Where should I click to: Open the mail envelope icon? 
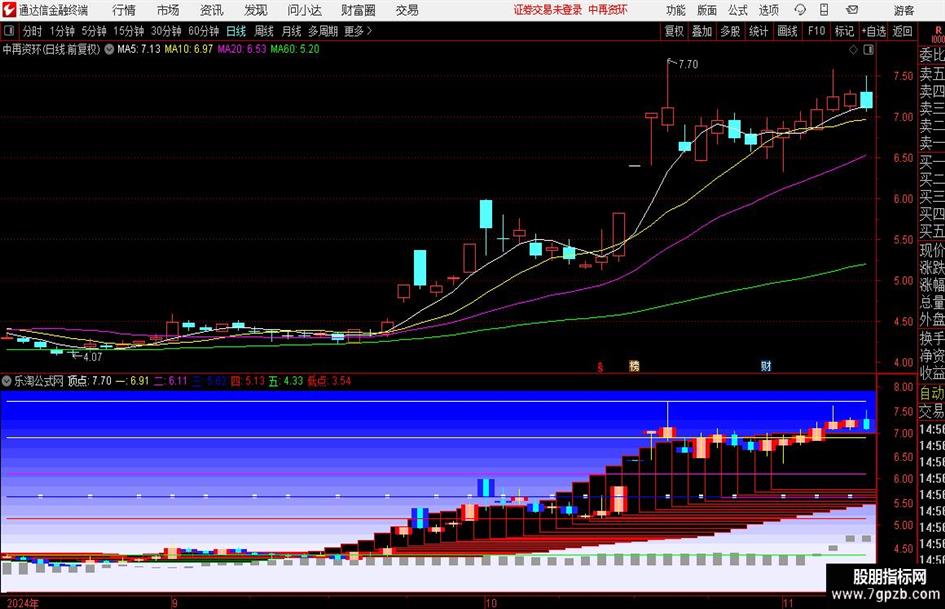(x=852, y=10)
